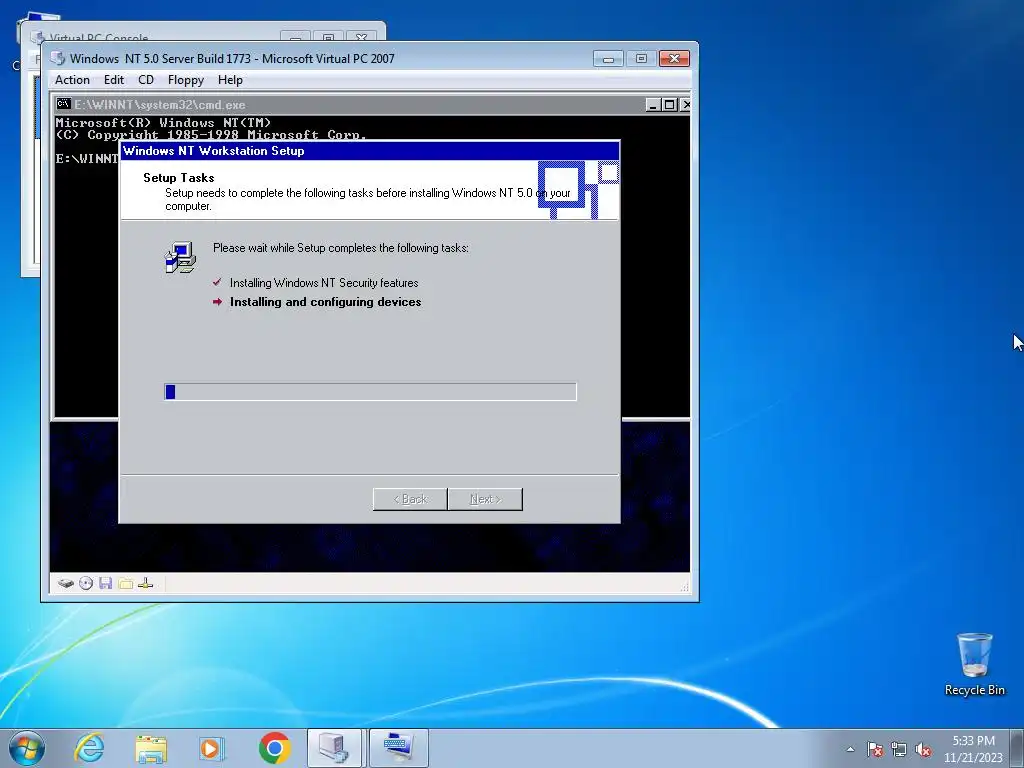Open the Floppy menu

pos(185,80)
